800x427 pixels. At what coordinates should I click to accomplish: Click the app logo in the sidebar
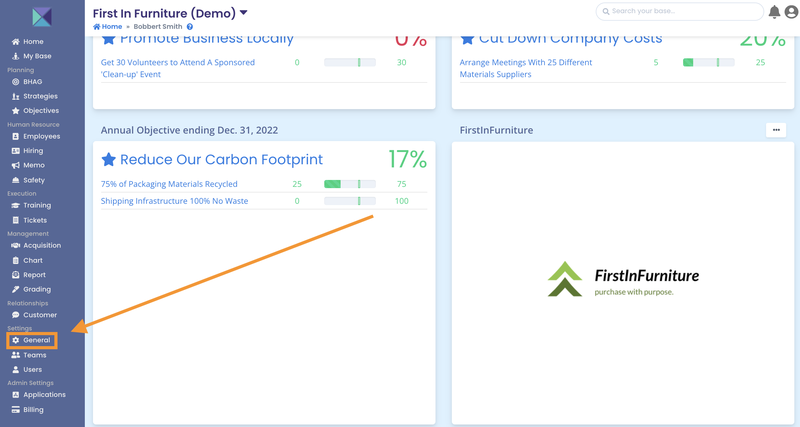[x=42, y=16]
